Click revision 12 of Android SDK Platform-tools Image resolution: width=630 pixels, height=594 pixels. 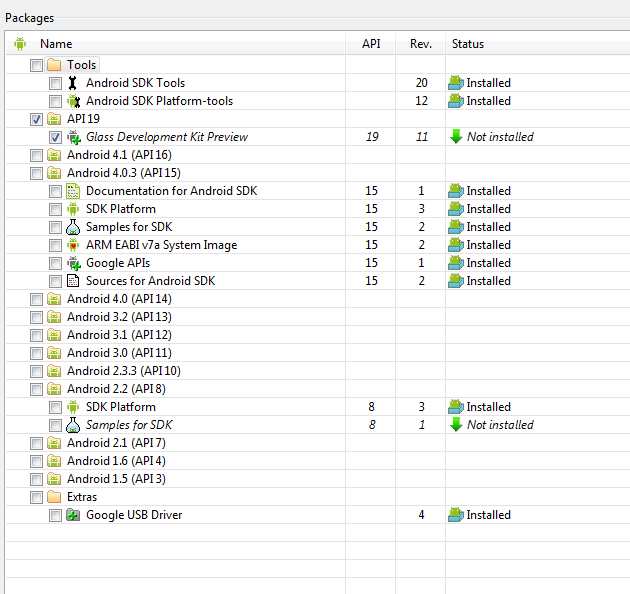click(x=421, y=101)
